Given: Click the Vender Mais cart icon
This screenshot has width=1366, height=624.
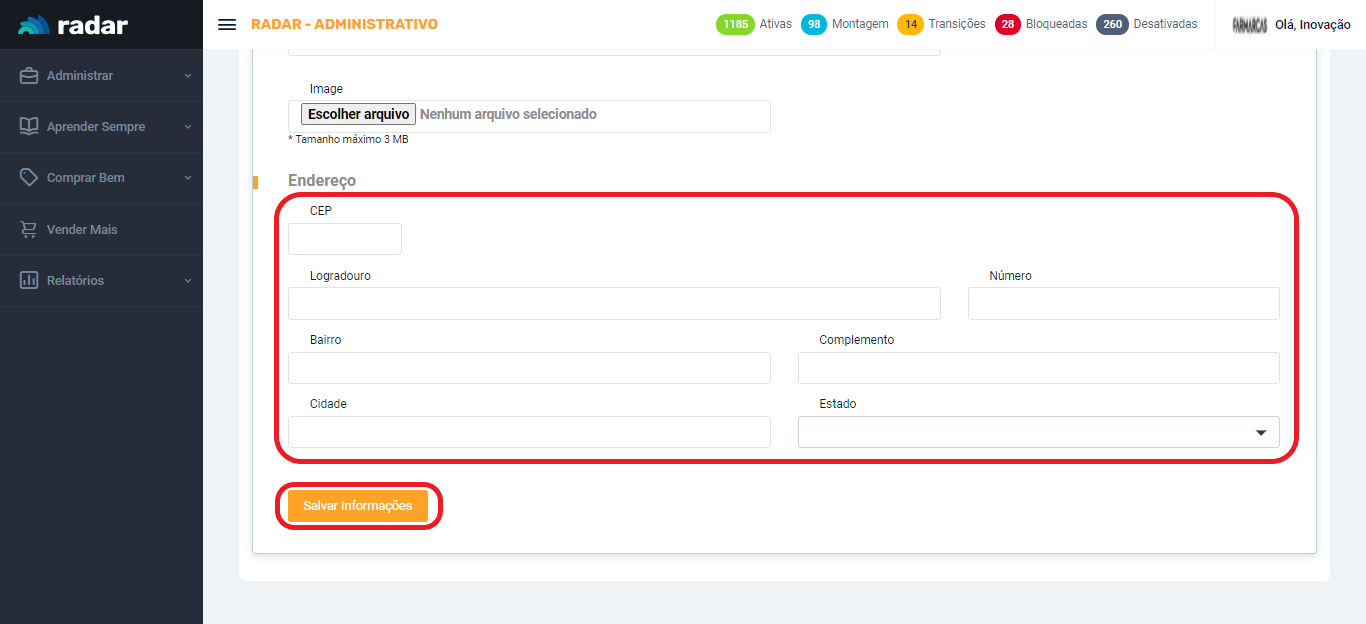Looking at the screenshot, I should point(29,230).
